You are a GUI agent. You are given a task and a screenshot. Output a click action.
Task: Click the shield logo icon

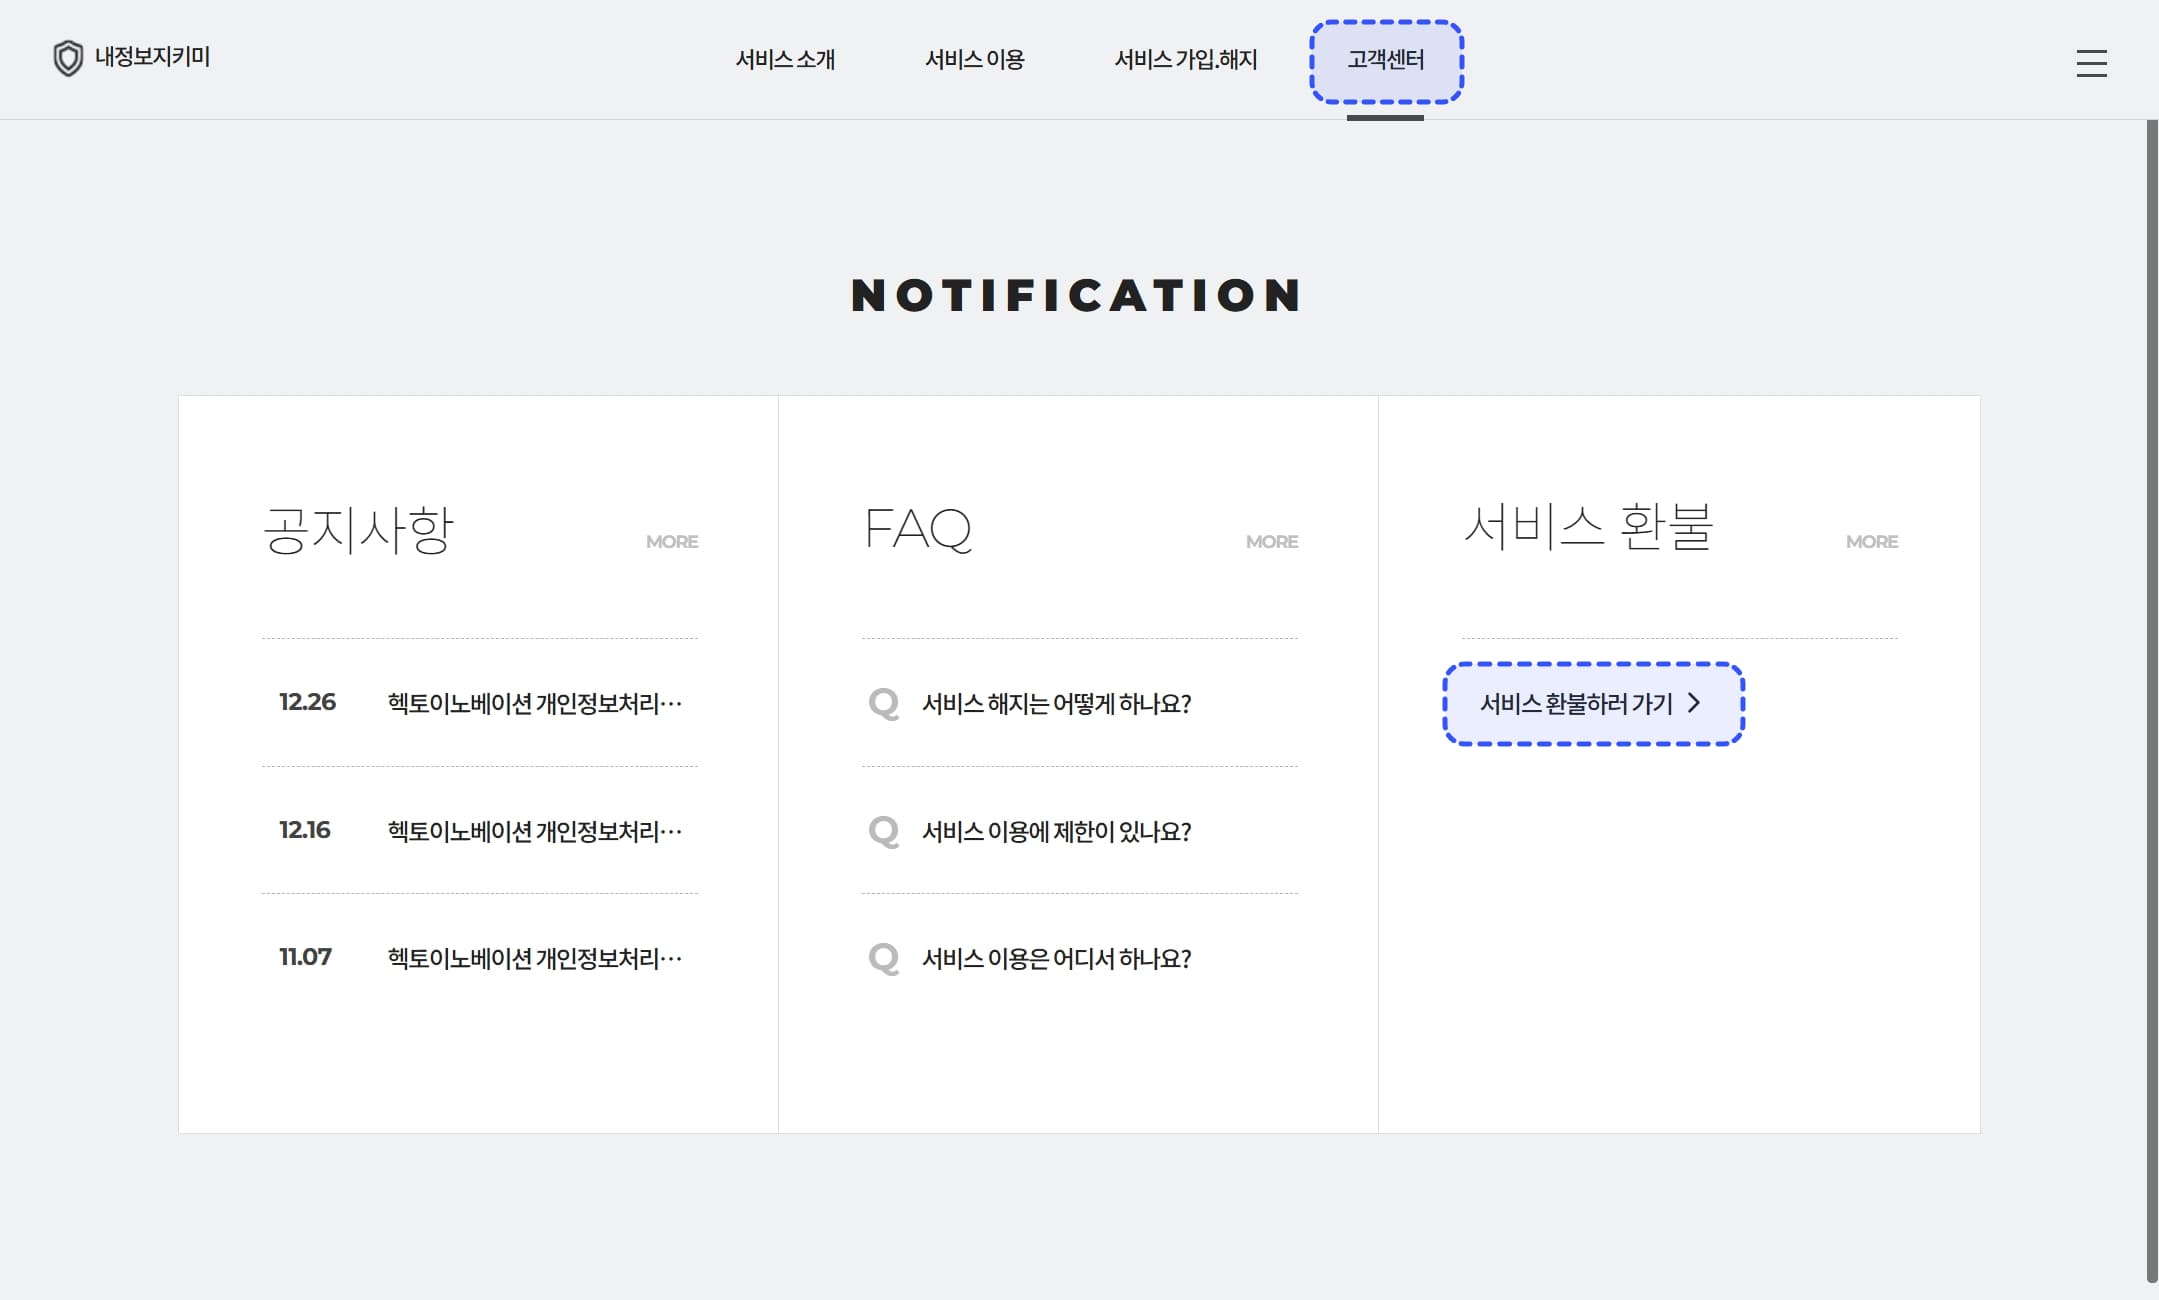coord(68,58)
